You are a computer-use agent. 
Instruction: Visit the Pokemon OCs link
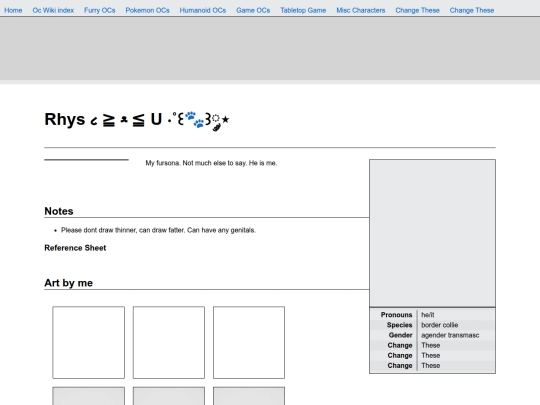147,10
